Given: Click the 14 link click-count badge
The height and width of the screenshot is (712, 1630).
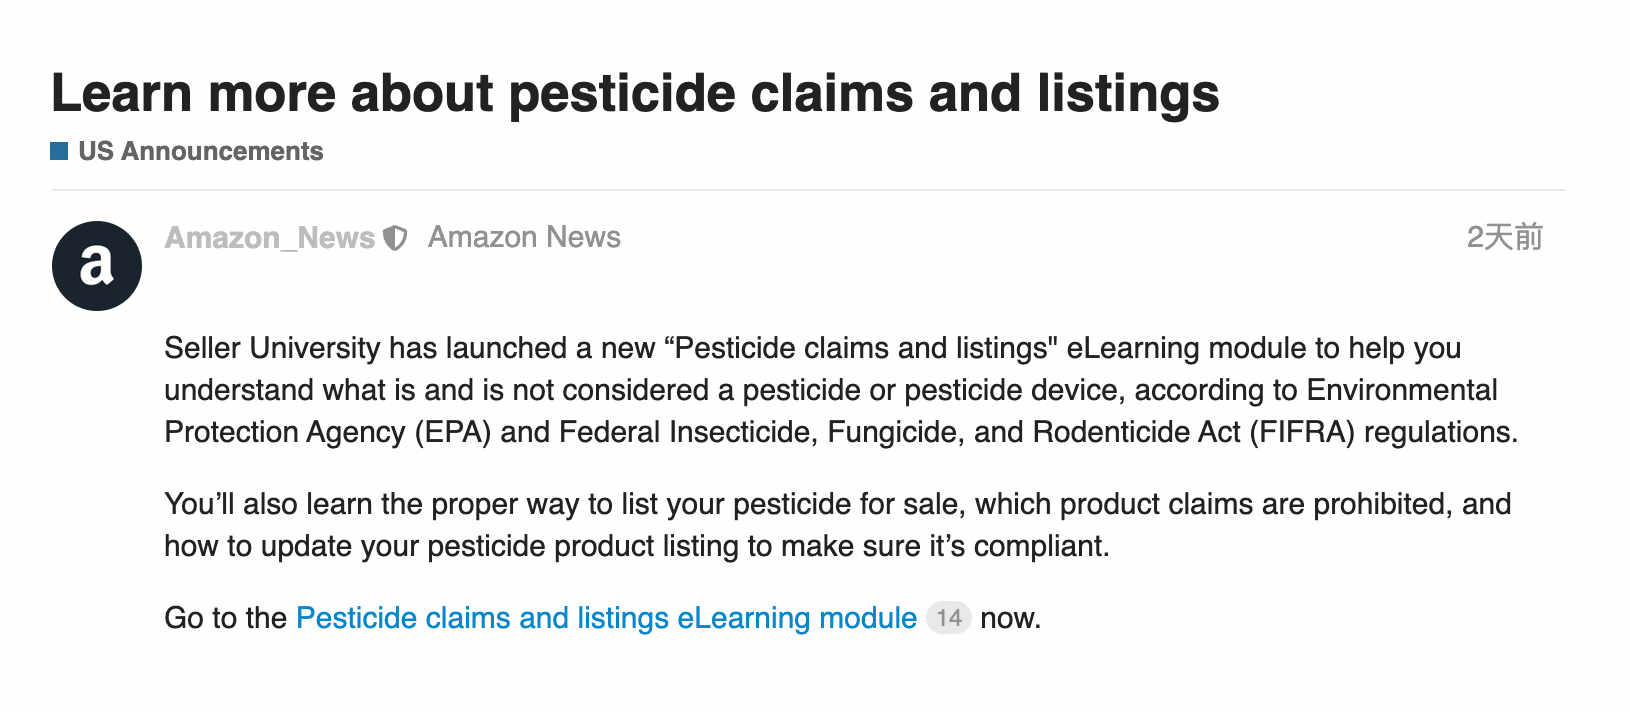Looking at the screenshot, I should (948, 618).
